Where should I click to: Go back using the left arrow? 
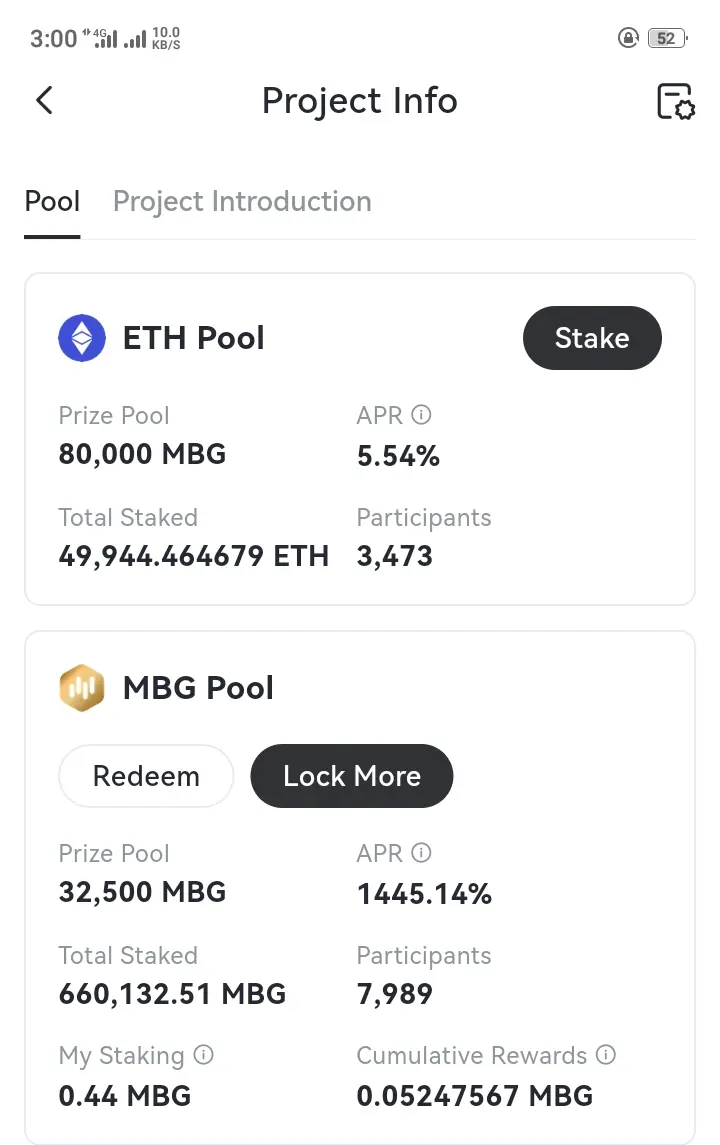(x=45, y=101)
